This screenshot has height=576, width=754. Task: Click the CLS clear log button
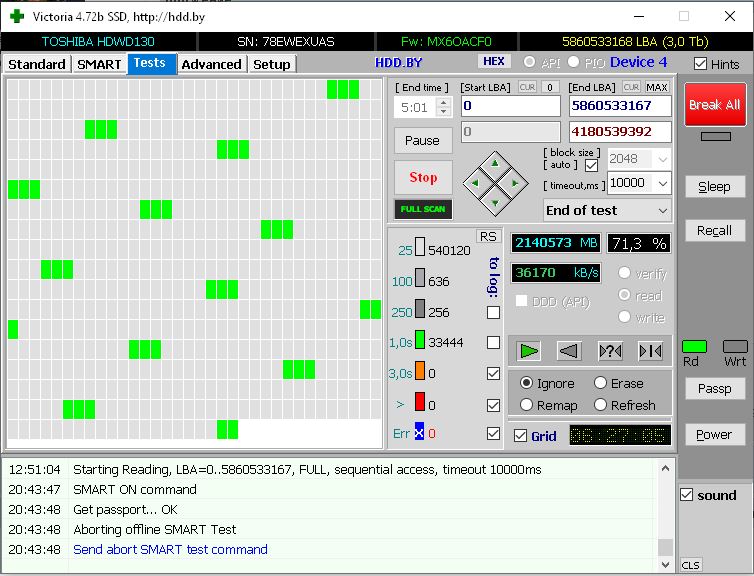[x=691, y=565]
